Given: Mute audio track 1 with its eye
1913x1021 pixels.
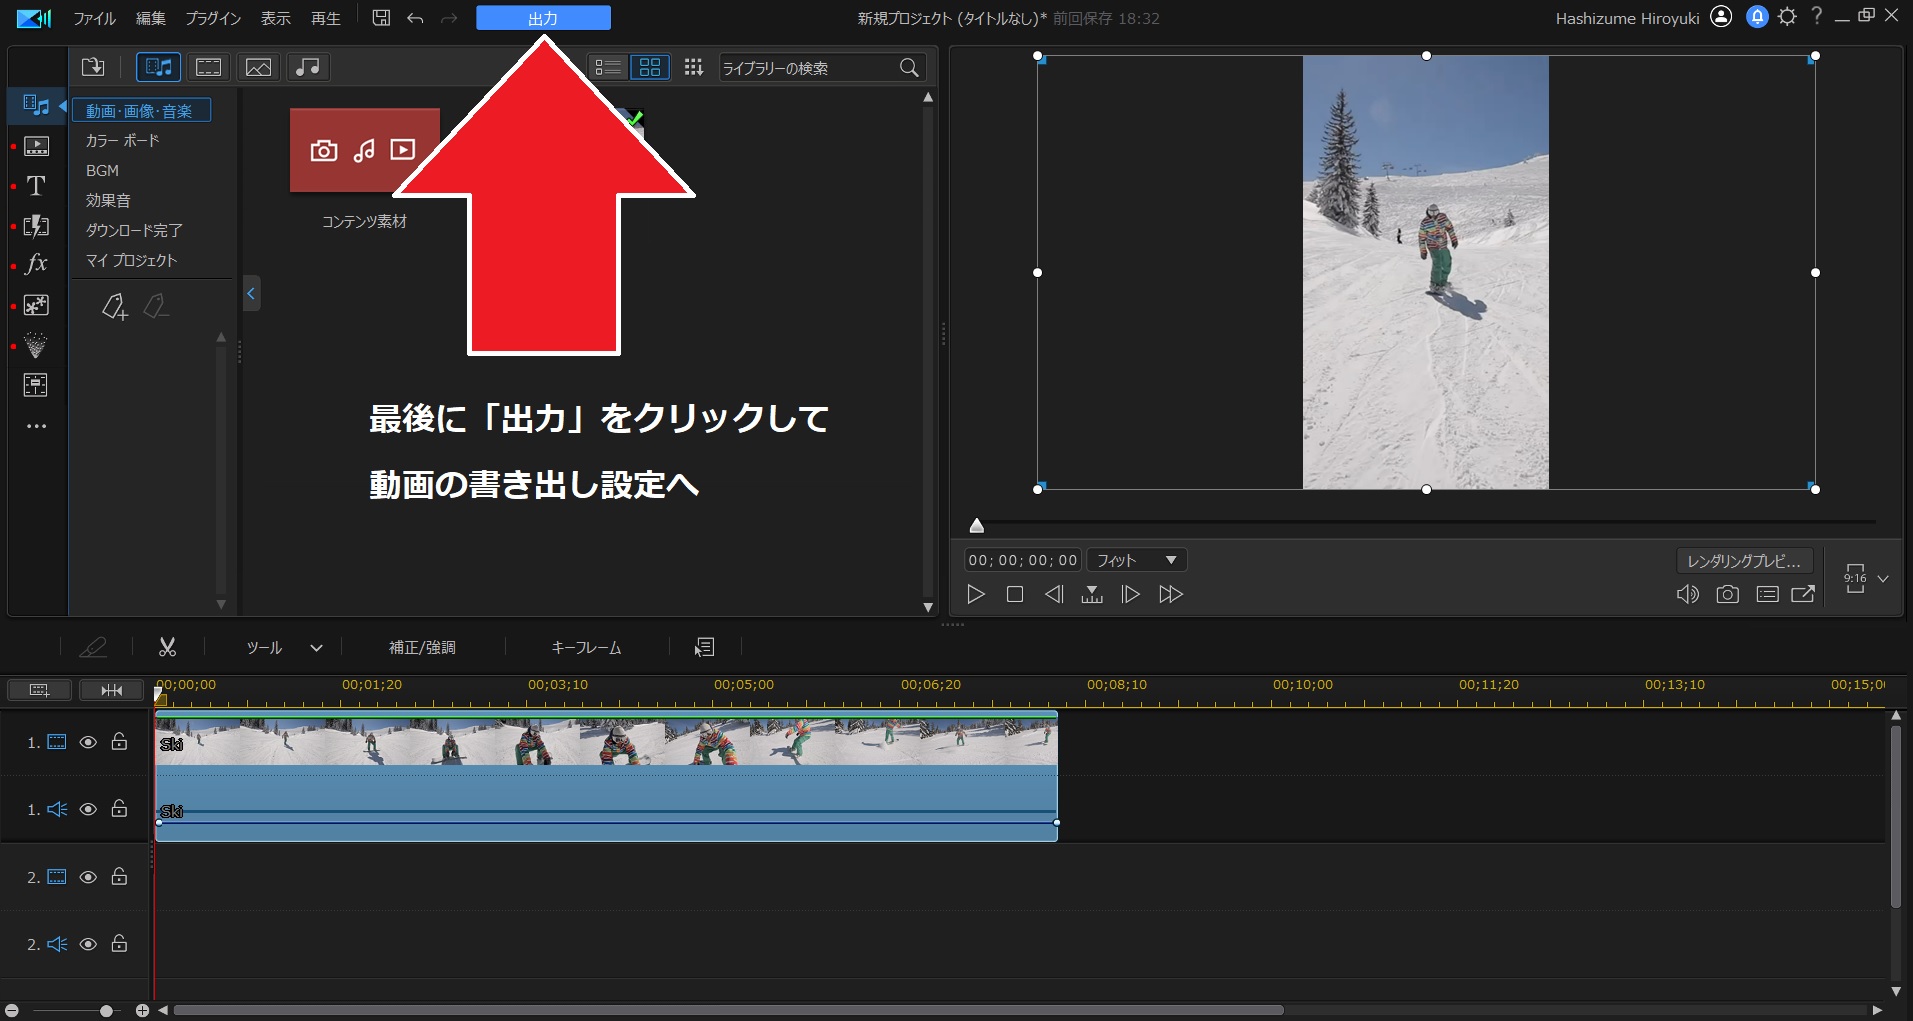Looking at the screenshot, I should [88, 809].
